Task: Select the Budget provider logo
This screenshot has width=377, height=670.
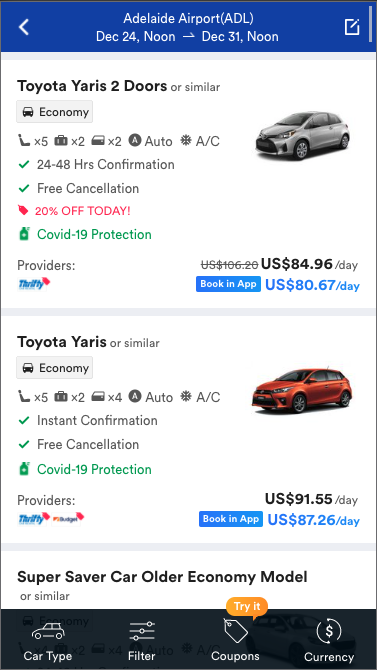Action: point(68,519)
